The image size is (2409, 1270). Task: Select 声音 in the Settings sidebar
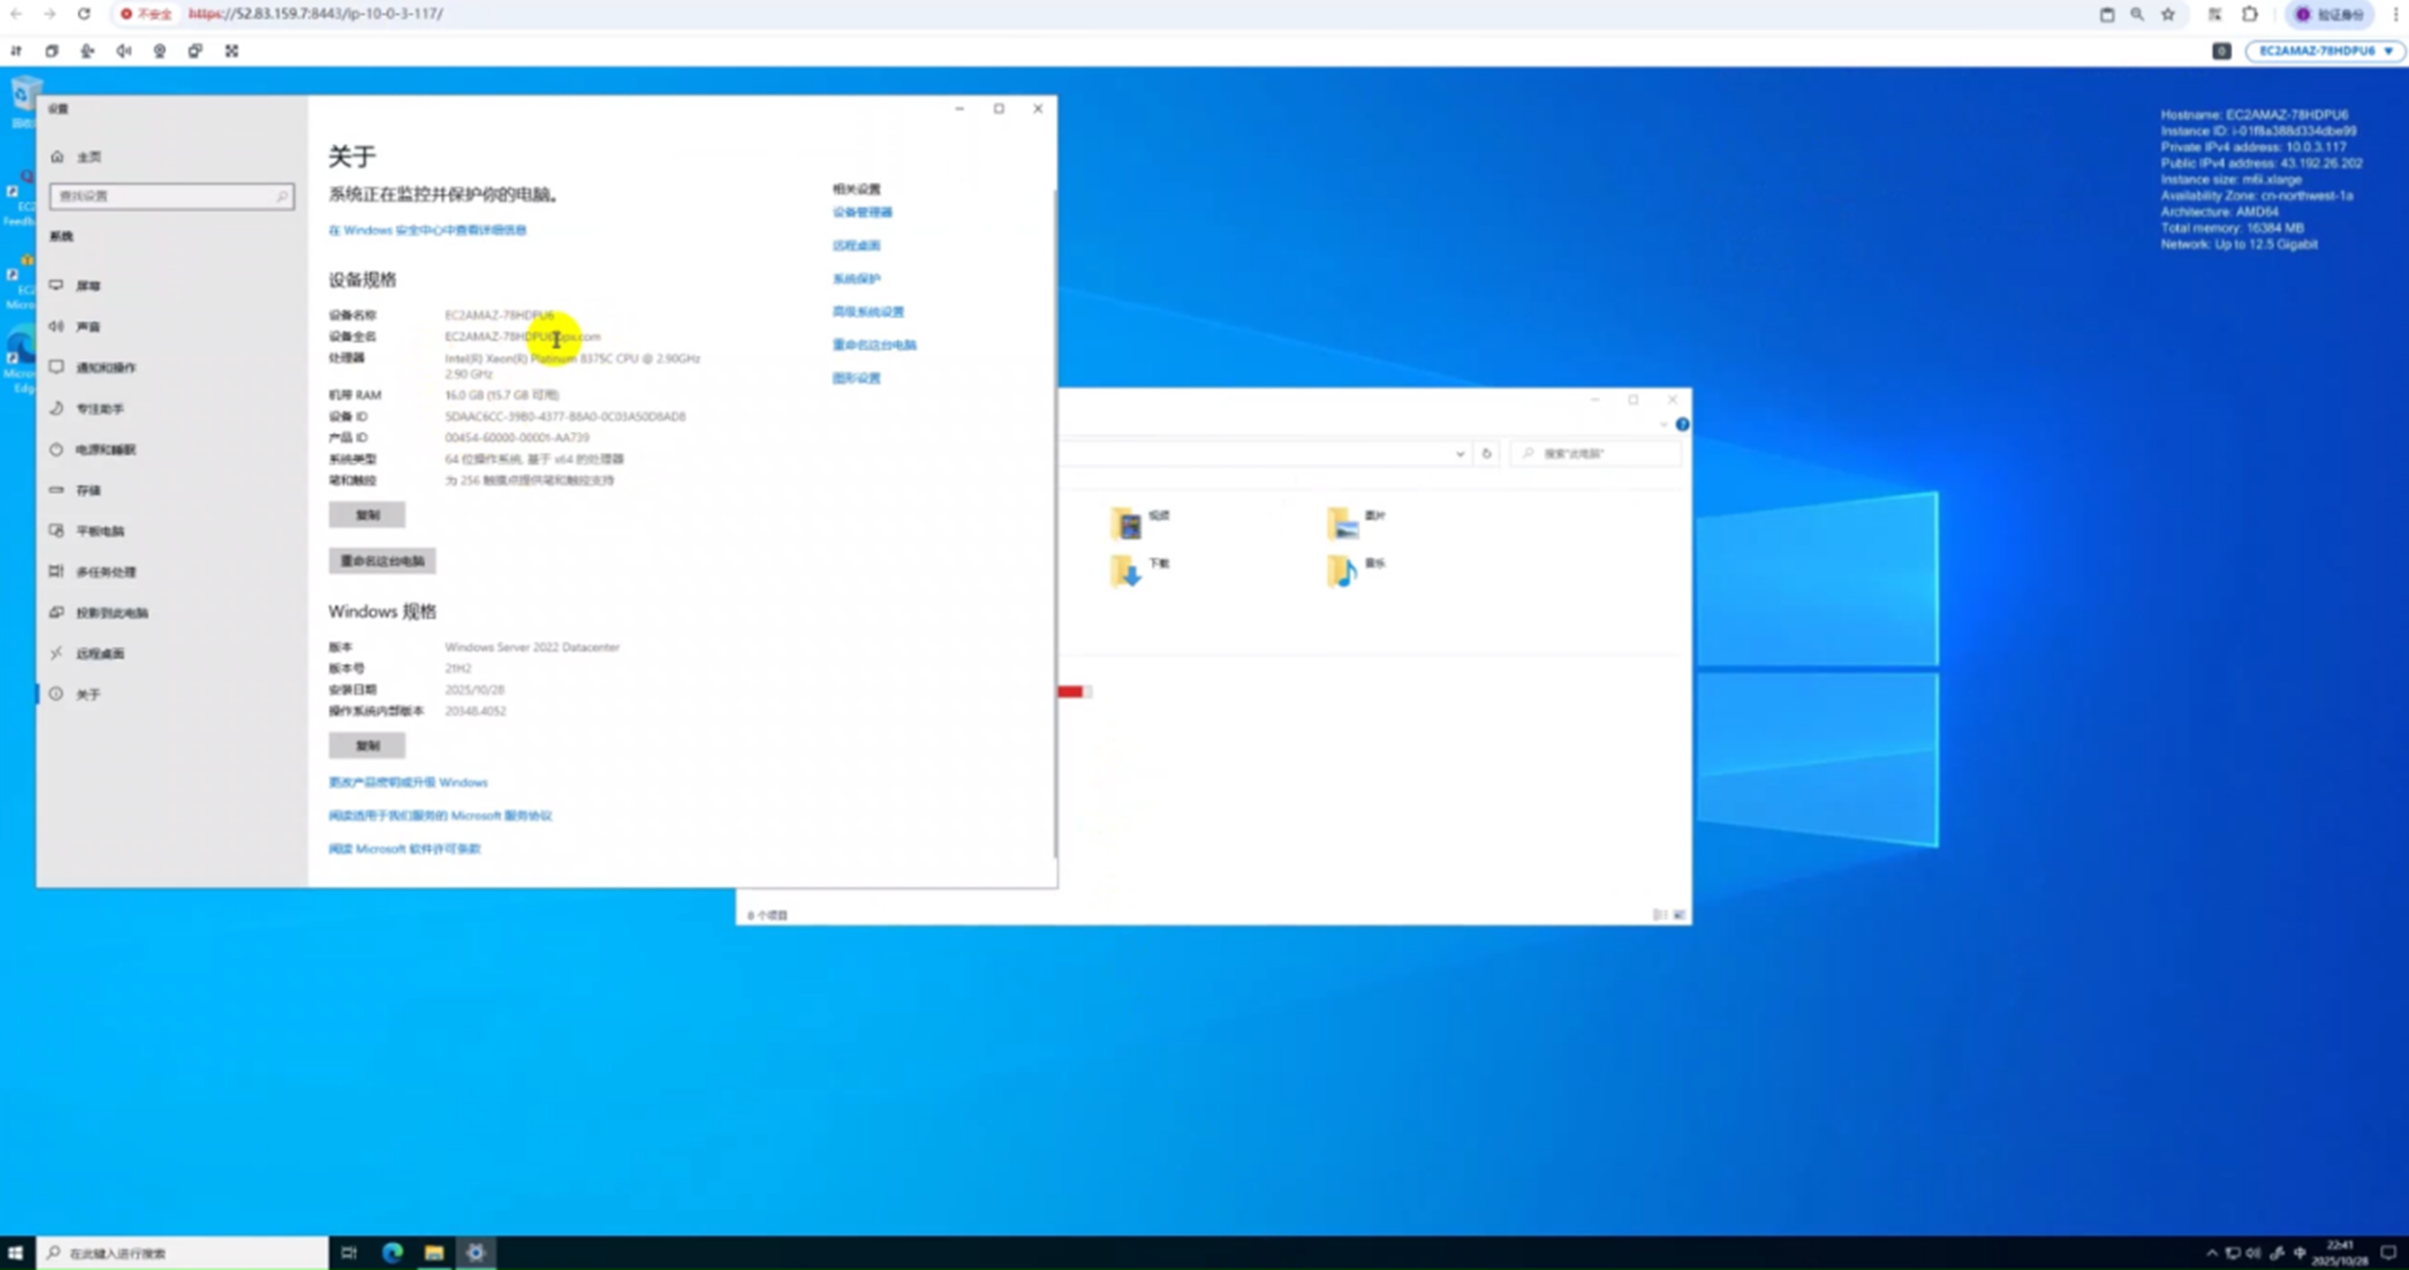click(x=89, y=327)
